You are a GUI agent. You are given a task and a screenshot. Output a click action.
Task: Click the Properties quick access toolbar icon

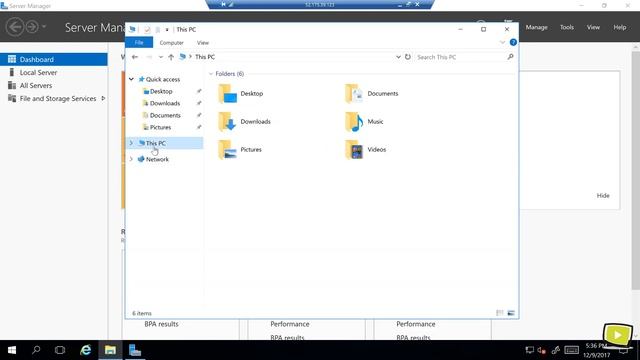[x=147, y=29]
